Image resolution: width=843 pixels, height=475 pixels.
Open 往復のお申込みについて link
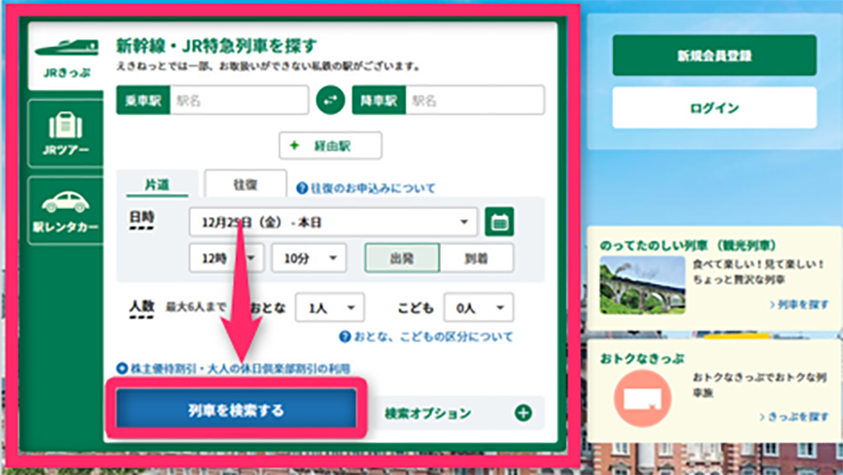click(373, 188)
